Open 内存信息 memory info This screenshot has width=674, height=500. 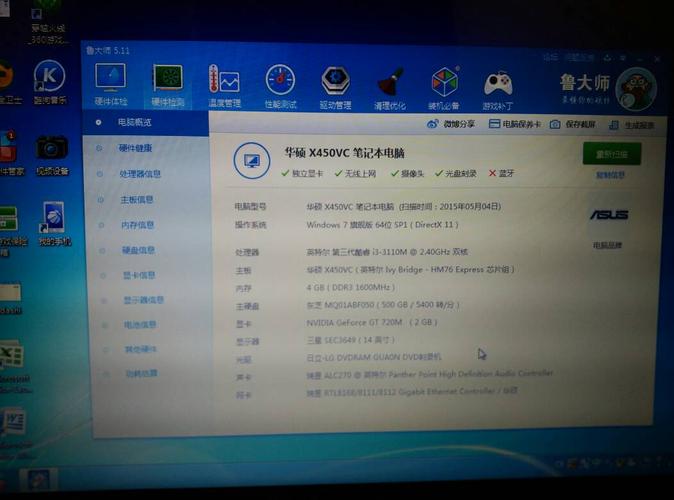click(138, 225)
